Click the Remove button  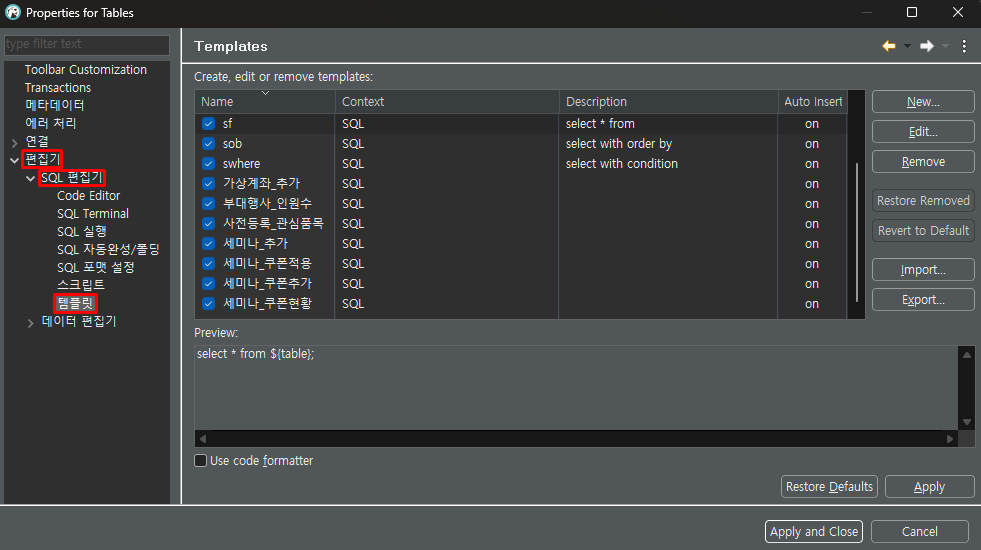[x=923, y=161]
